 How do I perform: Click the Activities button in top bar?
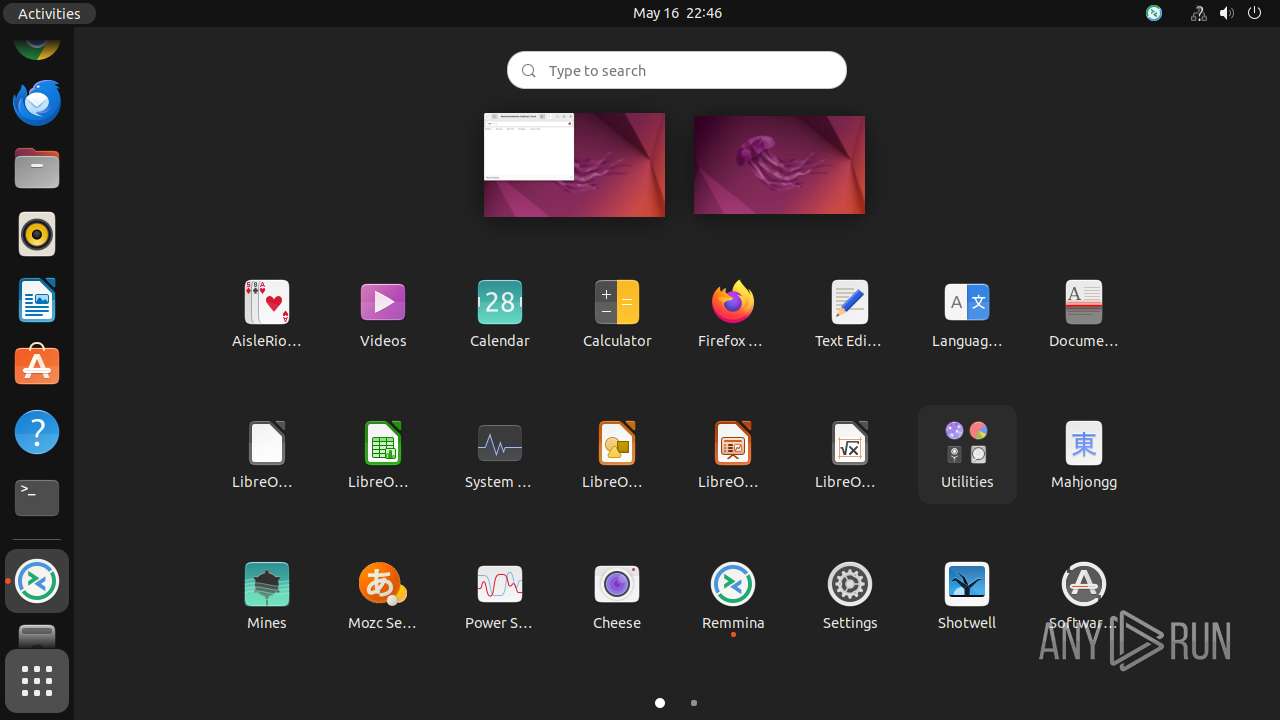coord(49,13)
